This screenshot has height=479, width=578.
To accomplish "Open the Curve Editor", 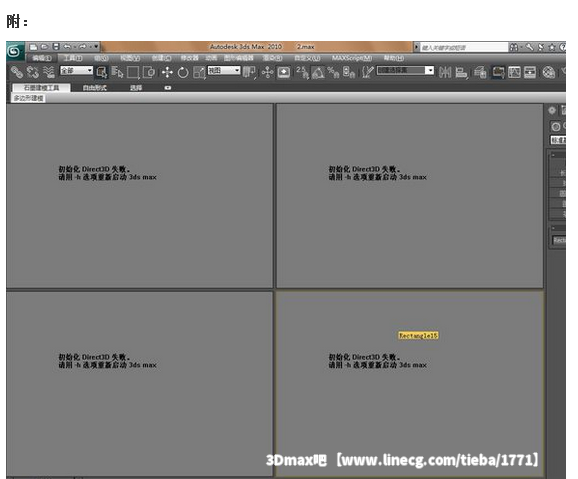I will [x=514, y=72].
